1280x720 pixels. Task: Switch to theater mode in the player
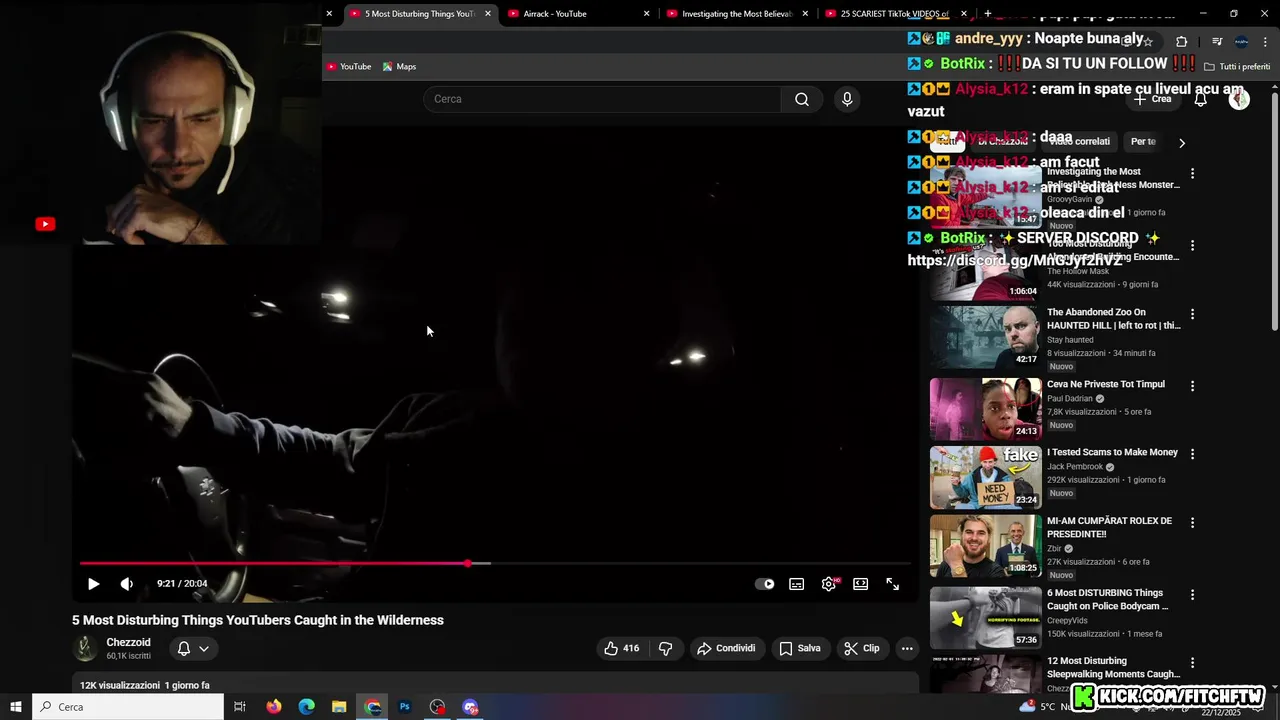(x=861, y=584)
